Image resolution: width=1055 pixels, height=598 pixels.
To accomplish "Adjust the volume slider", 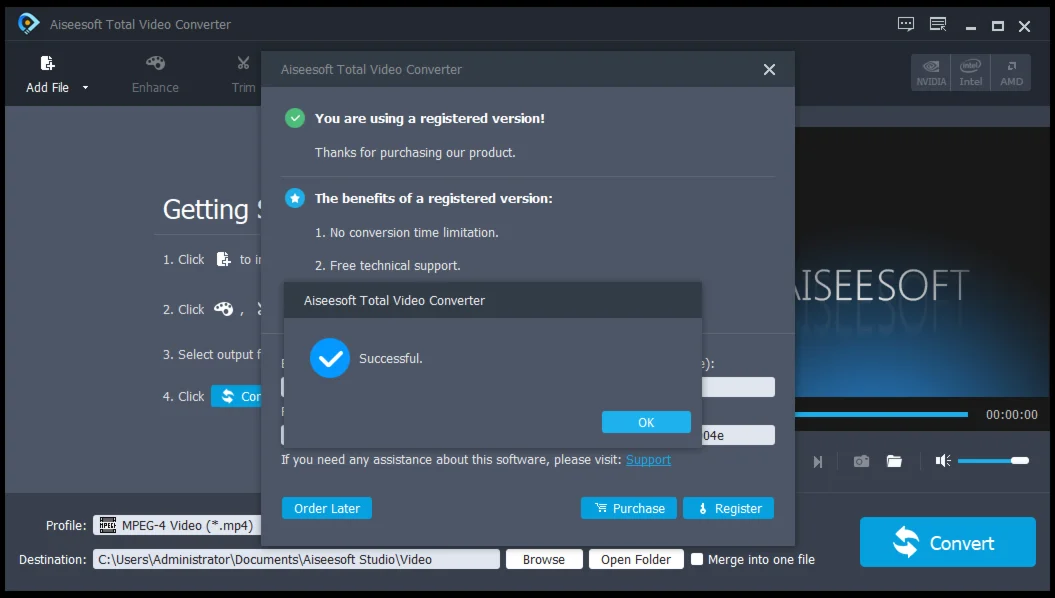I will pyautogui.click(x=993, y=461).
